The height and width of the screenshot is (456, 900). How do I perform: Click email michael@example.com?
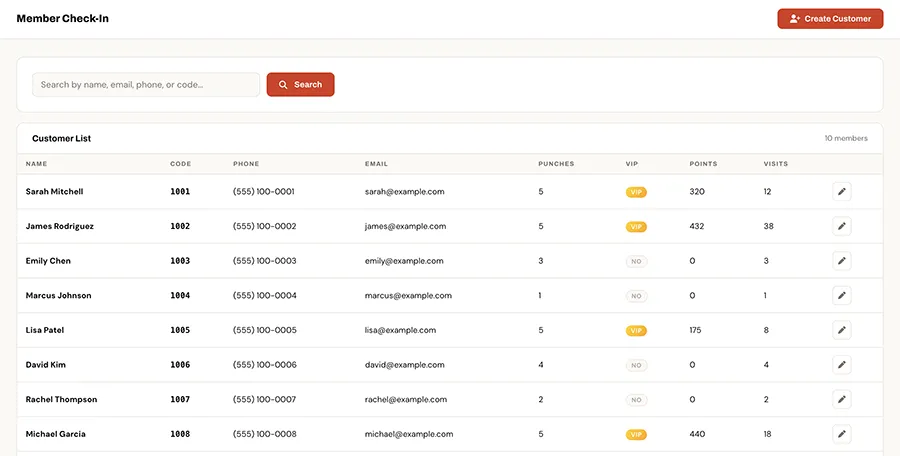point(409,434)
